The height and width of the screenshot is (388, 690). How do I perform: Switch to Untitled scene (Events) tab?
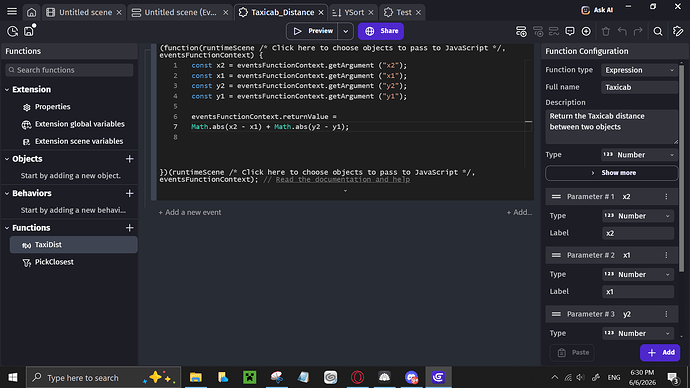180,12
